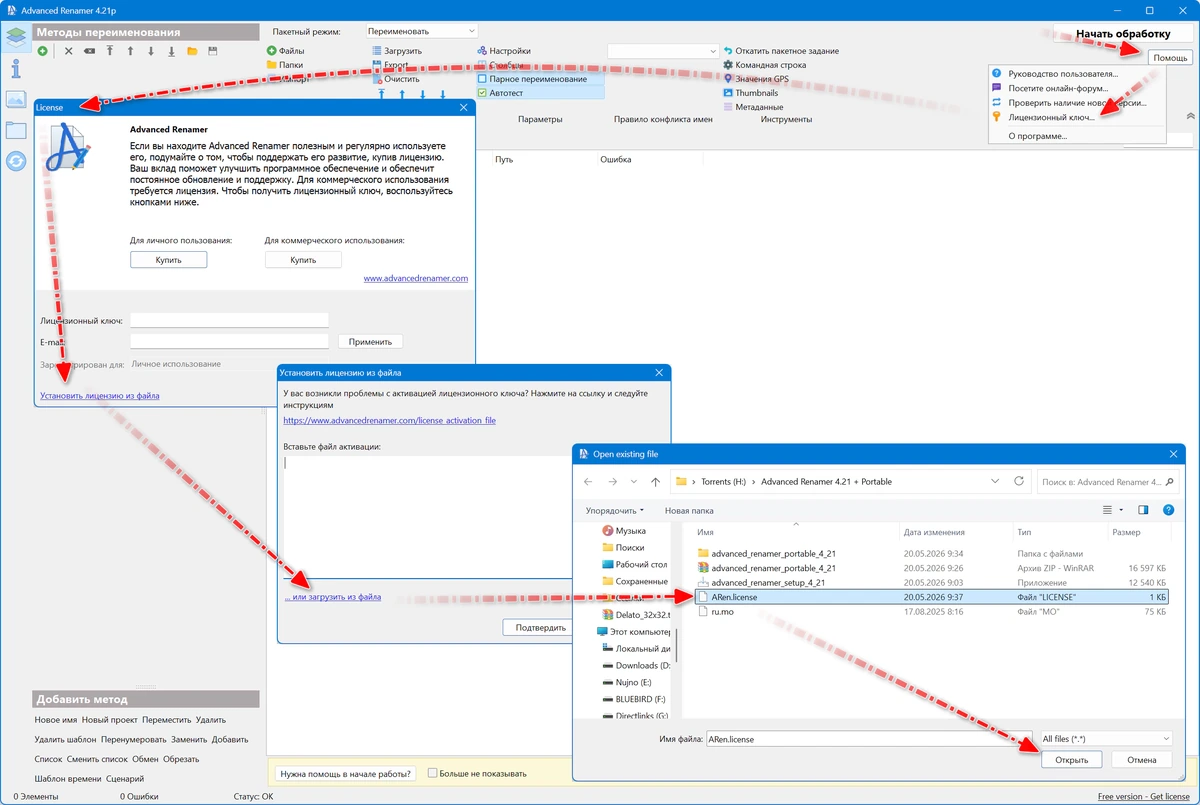Save the method list floppy icon
This screenshot has width=1200, height=805.
[213, 50]
